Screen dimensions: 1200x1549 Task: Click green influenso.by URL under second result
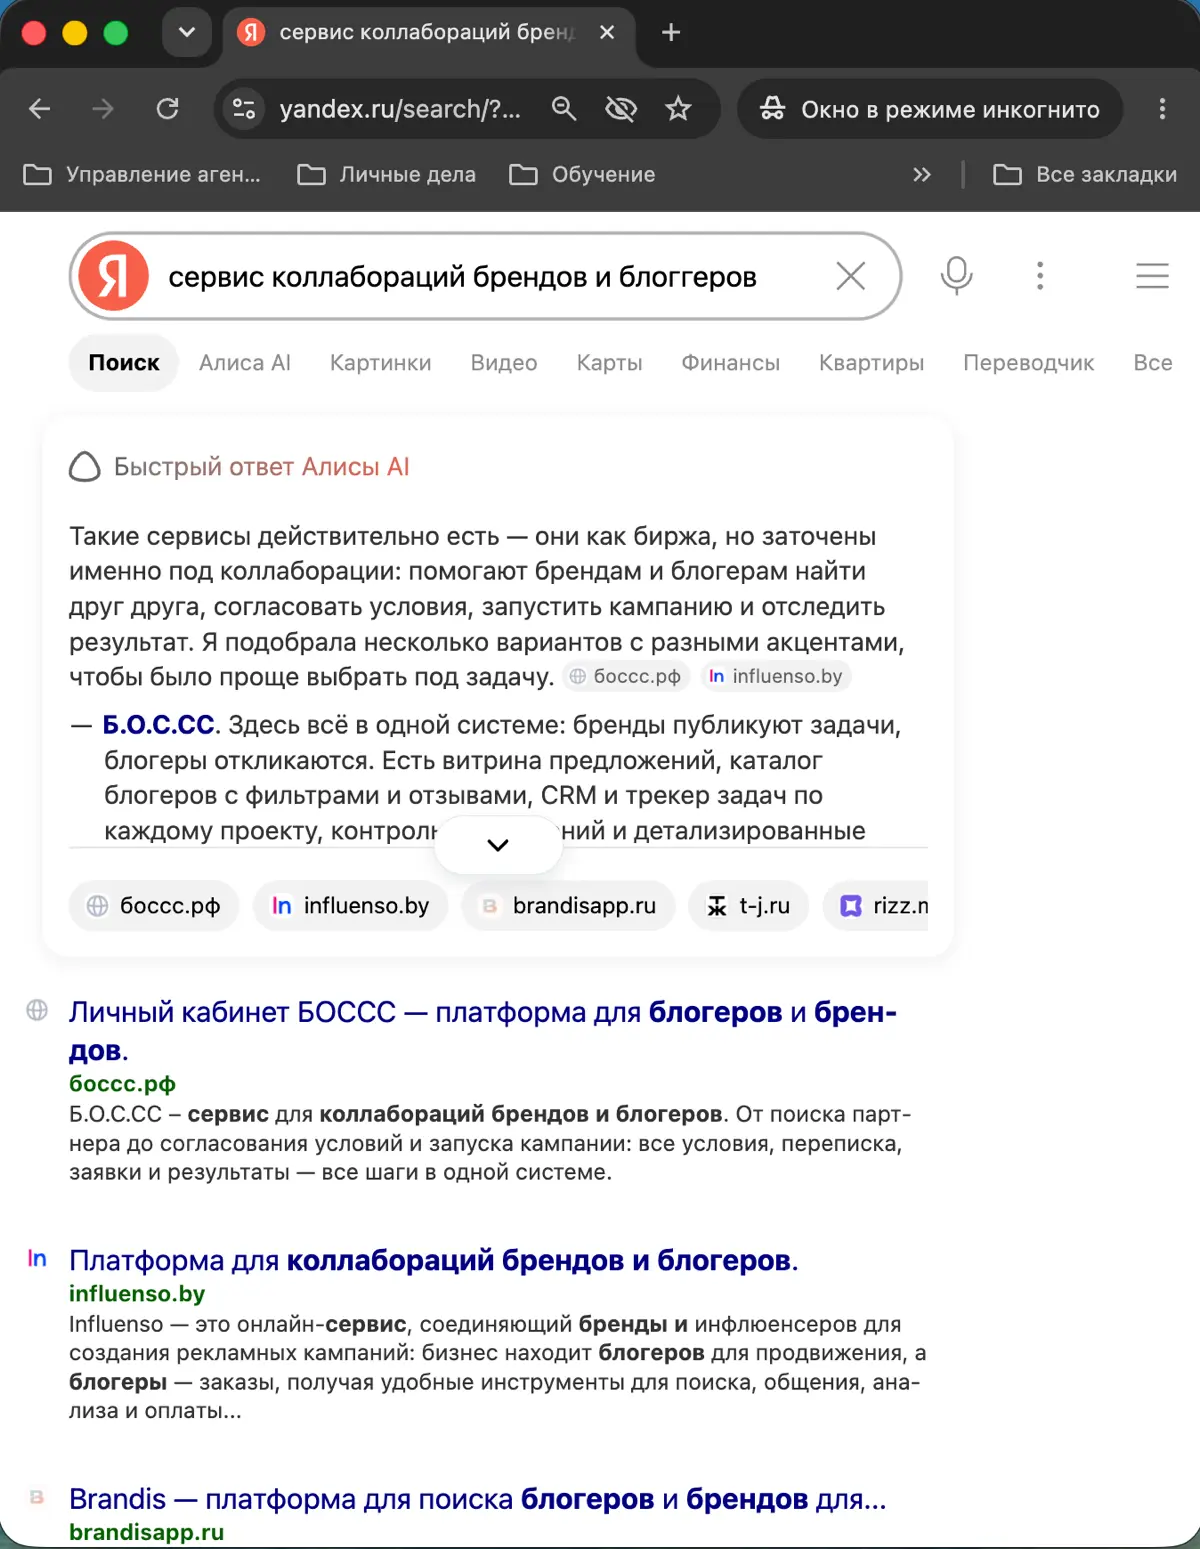pyautogui.click(x=137, y=1294)
